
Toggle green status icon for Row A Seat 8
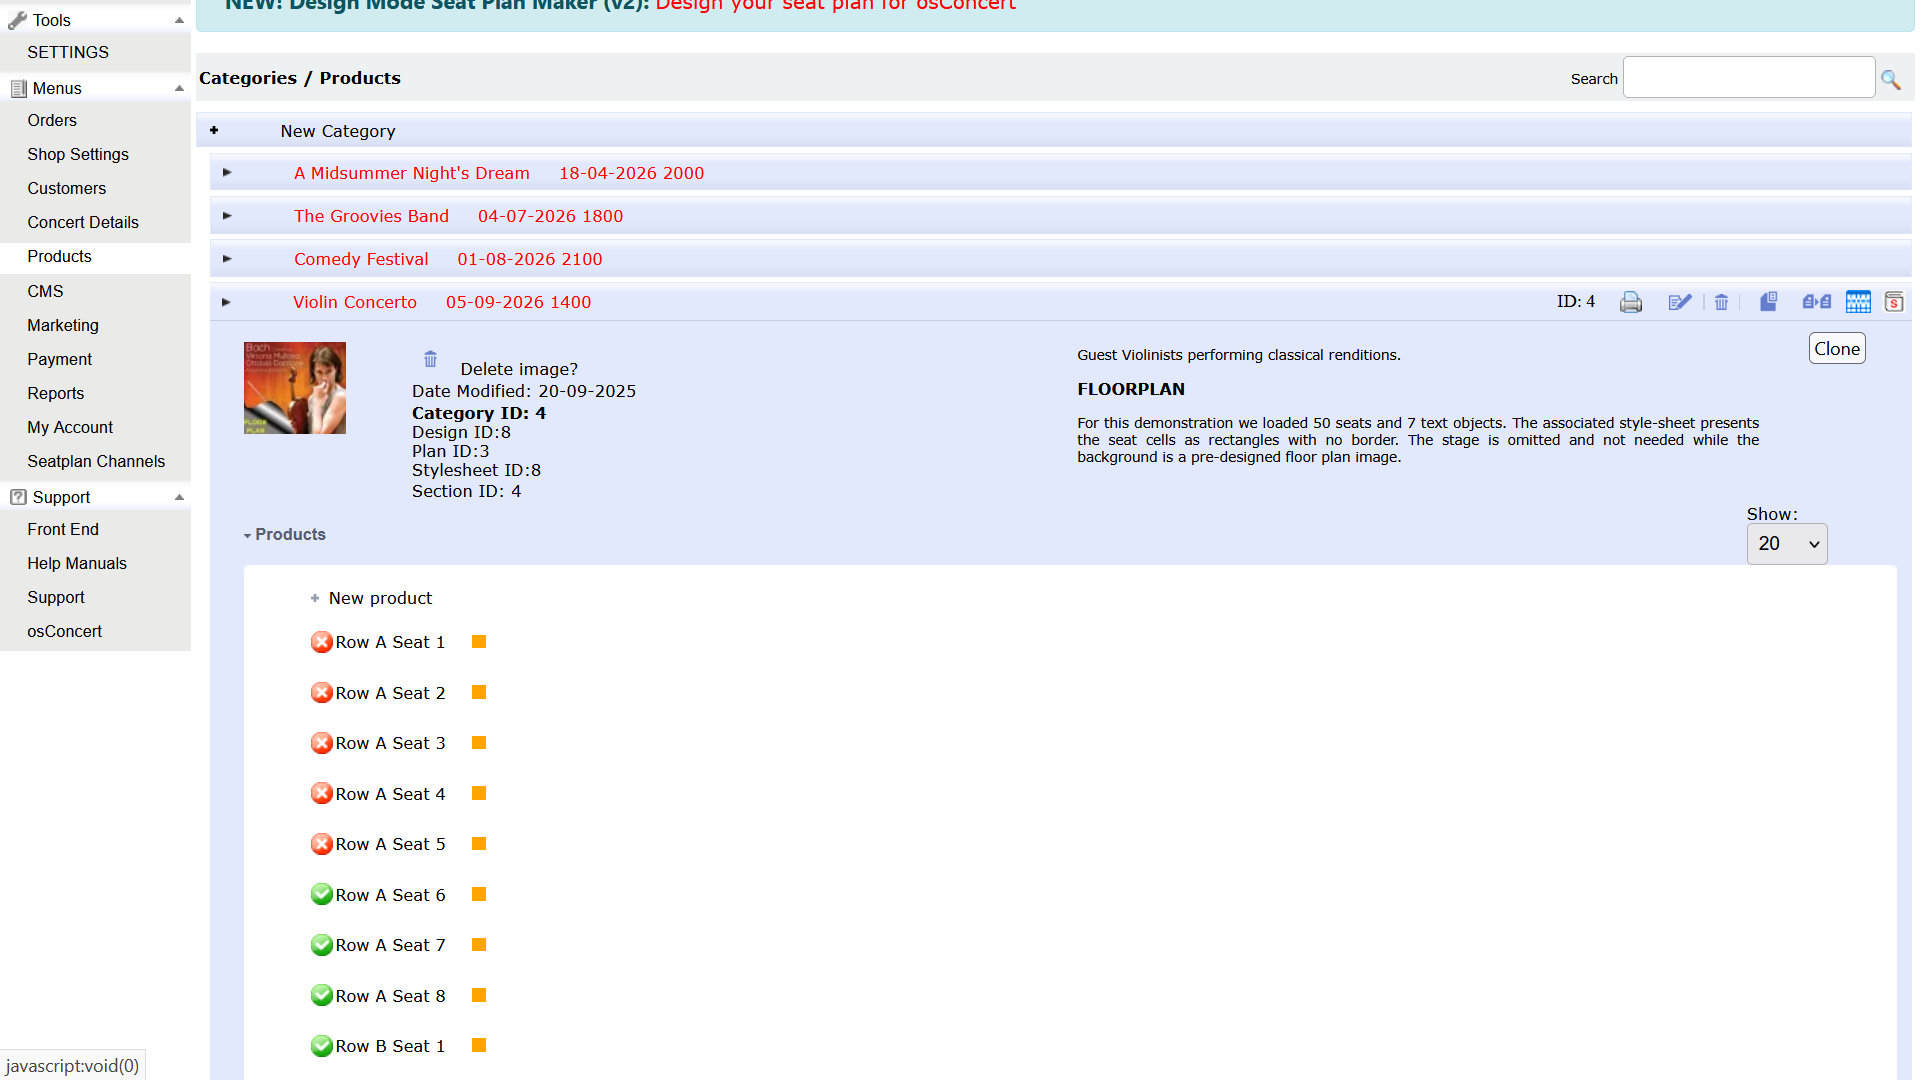click(x=322, y=995)
